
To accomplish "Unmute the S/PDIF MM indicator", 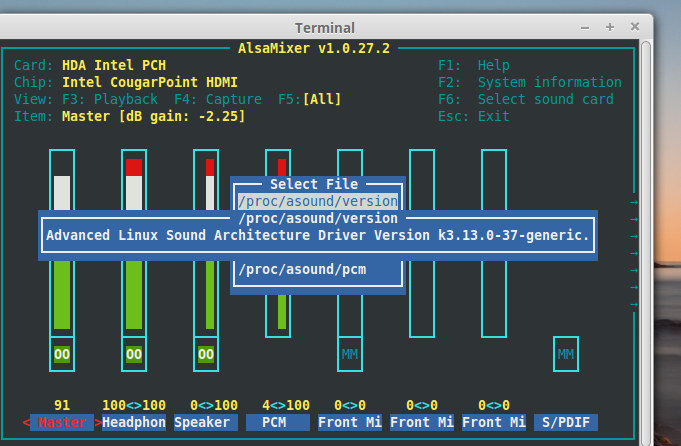I will (x=566, y=354).
